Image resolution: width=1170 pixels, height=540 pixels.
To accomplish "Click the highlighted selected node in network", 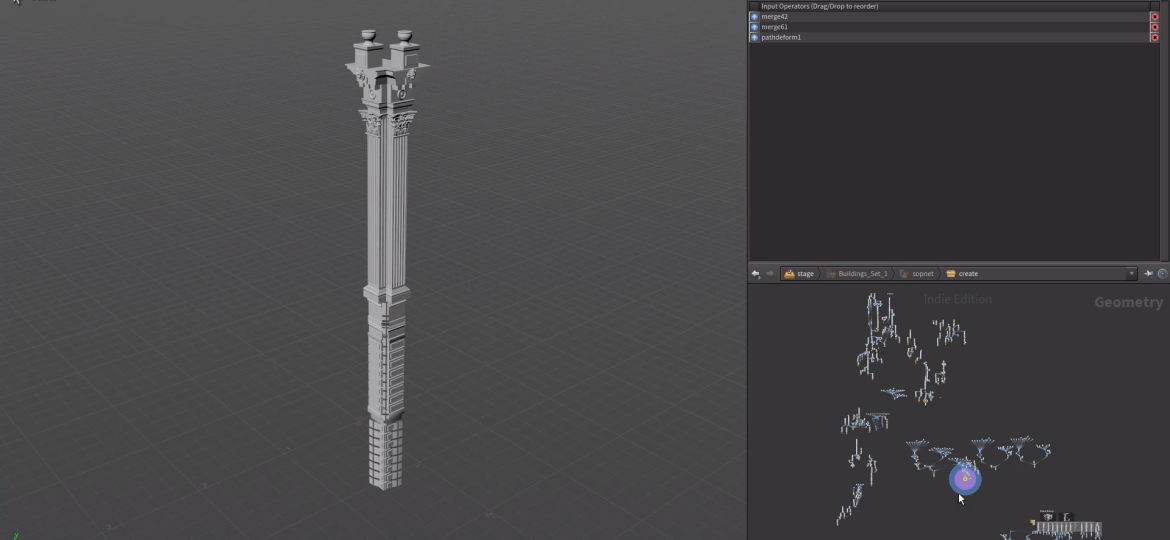I will (x=965, y=479).
